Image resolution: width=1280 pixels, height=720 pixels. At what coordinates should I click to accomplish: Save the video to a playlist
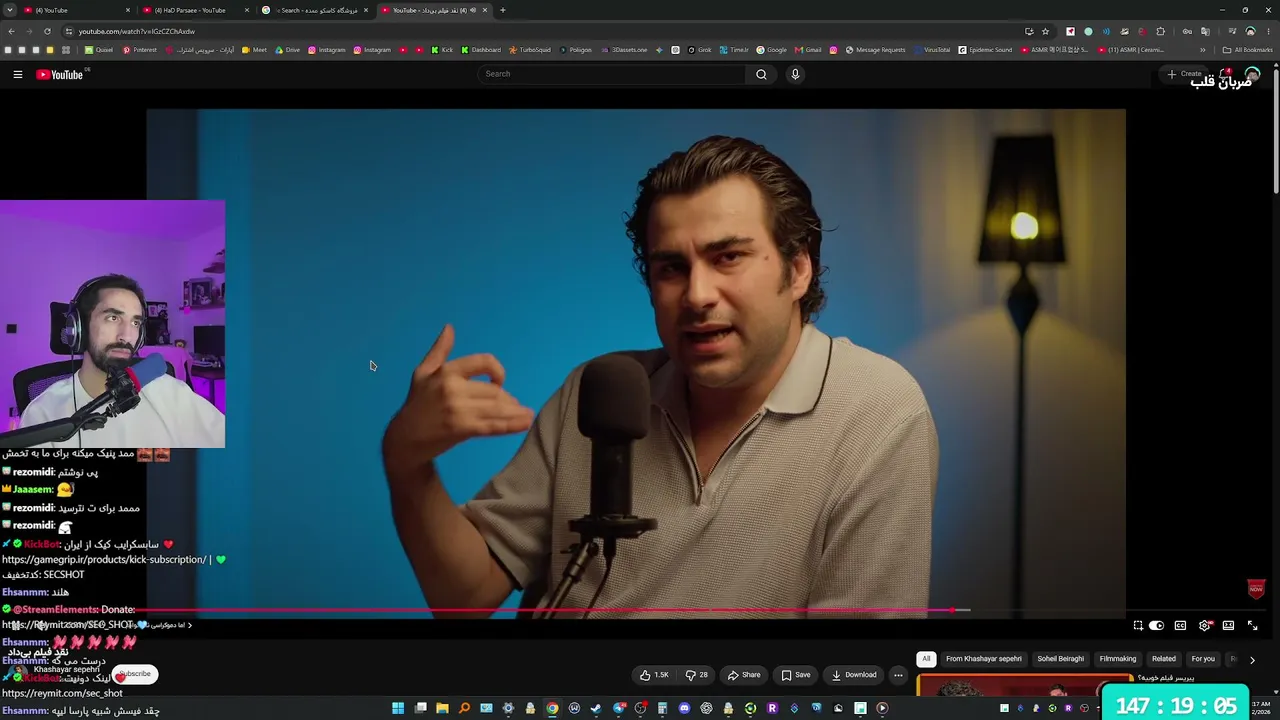[x=796, y=675]
